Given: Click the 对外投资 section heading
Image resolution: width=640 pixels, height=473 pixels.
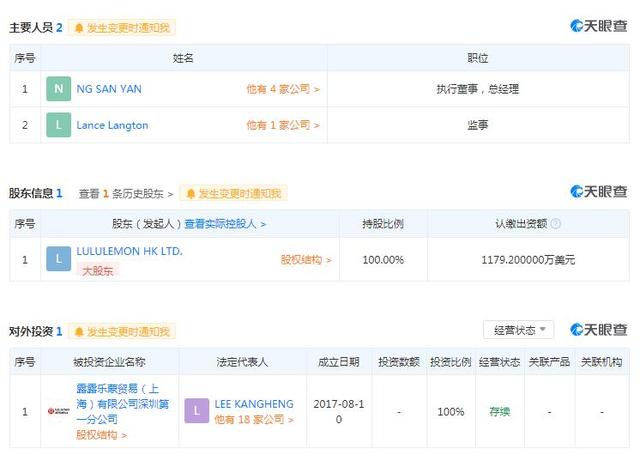Looking at the screenshot, I should click(31, 331).
